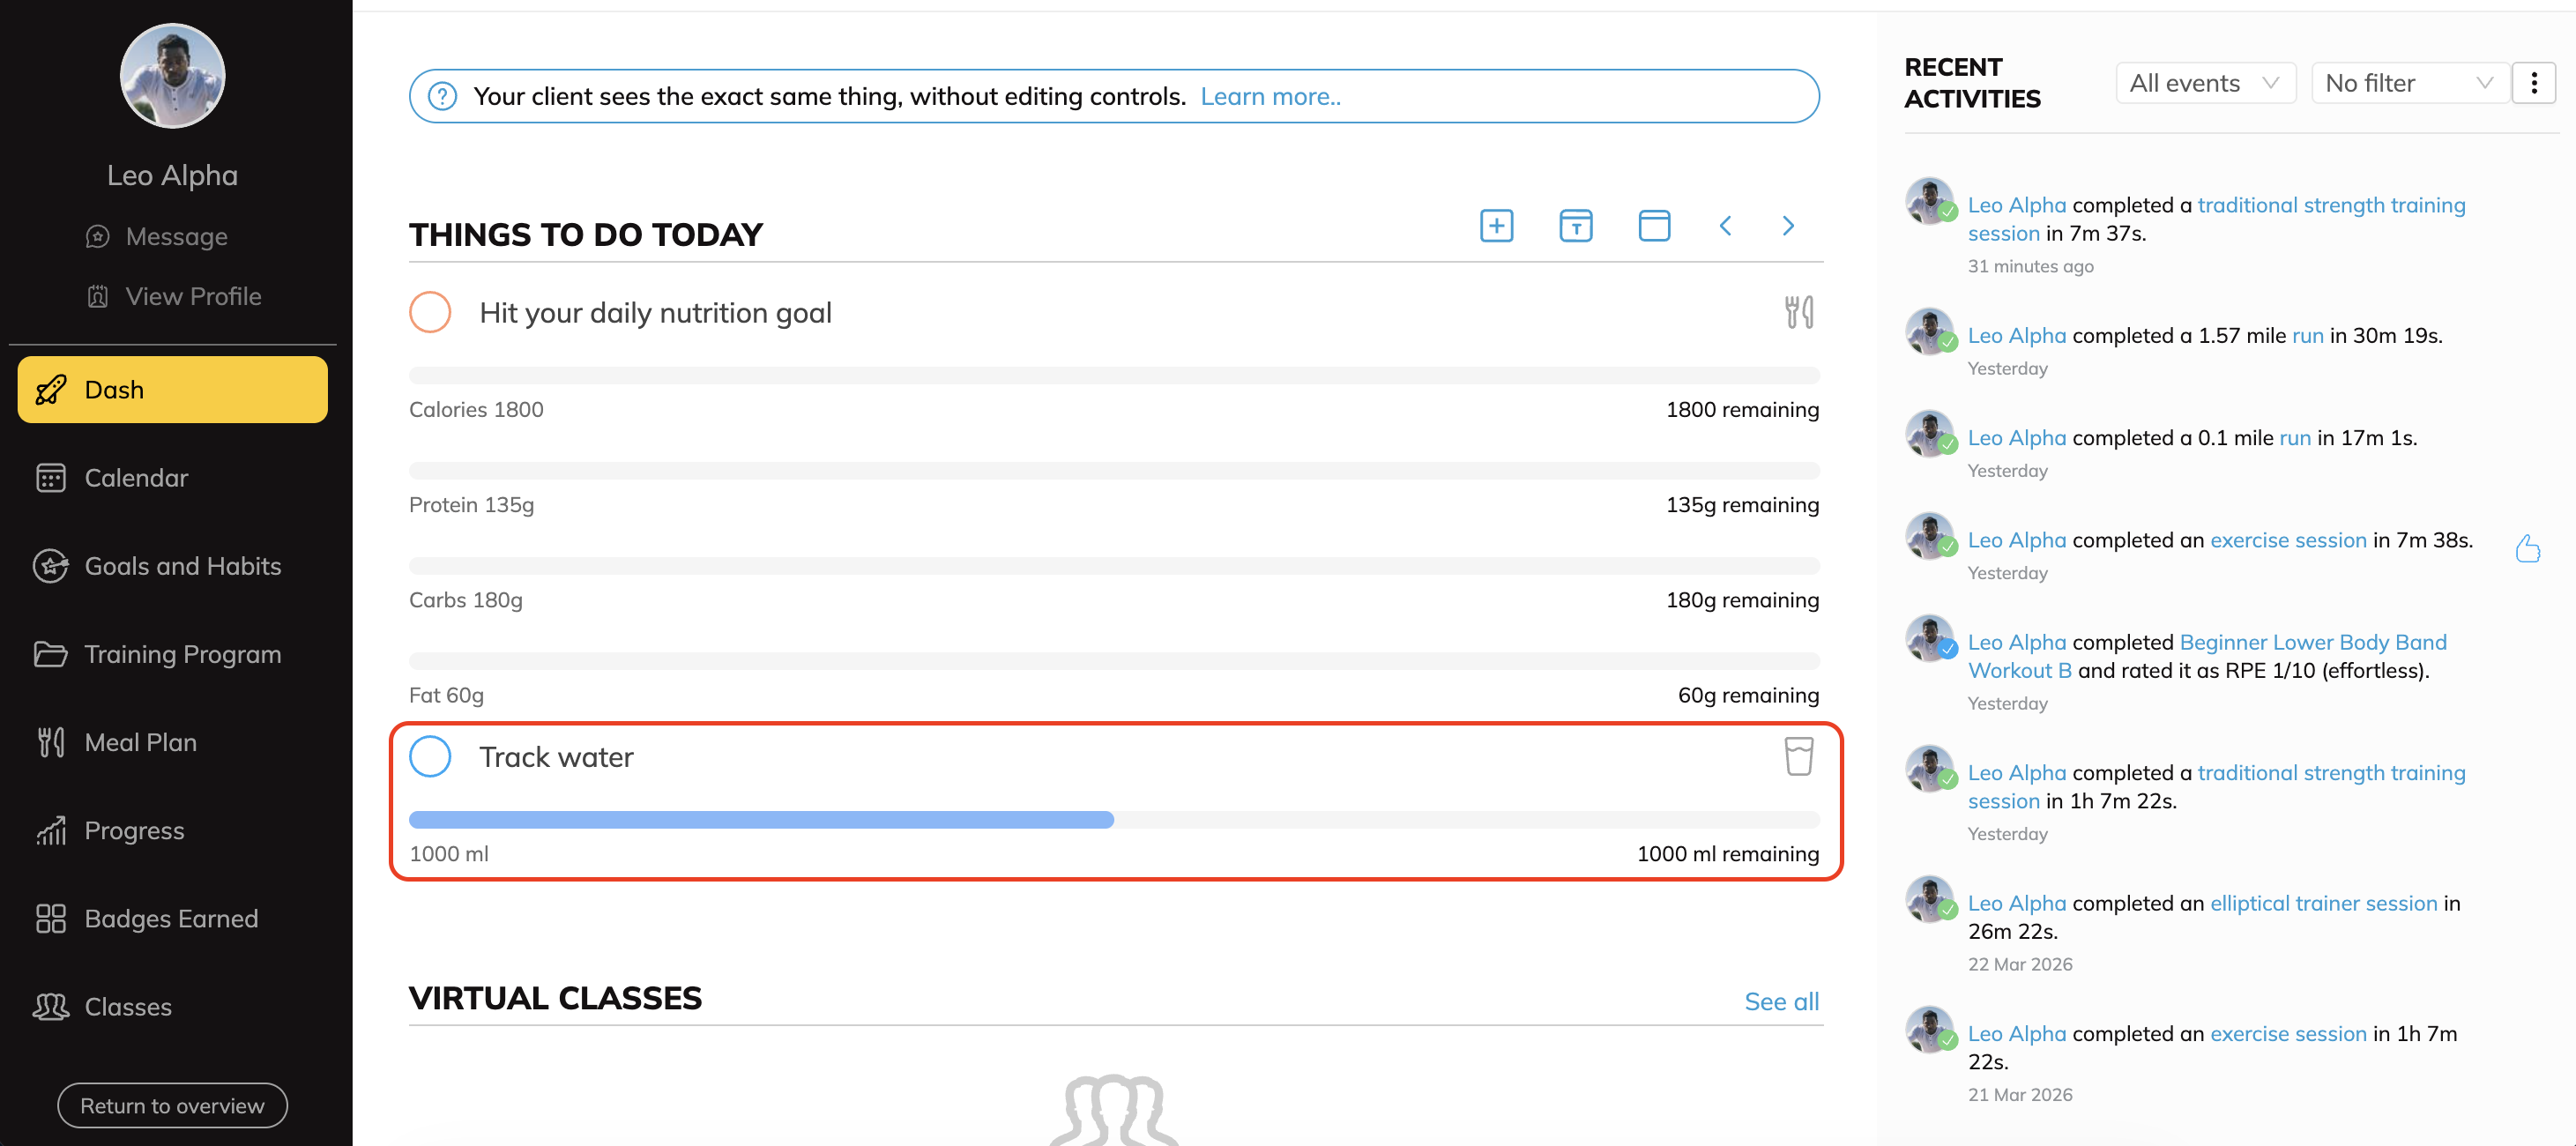Mark daily nutrition goal as complete
The image size is (2576, 1146).
click(x=430, y=312)
